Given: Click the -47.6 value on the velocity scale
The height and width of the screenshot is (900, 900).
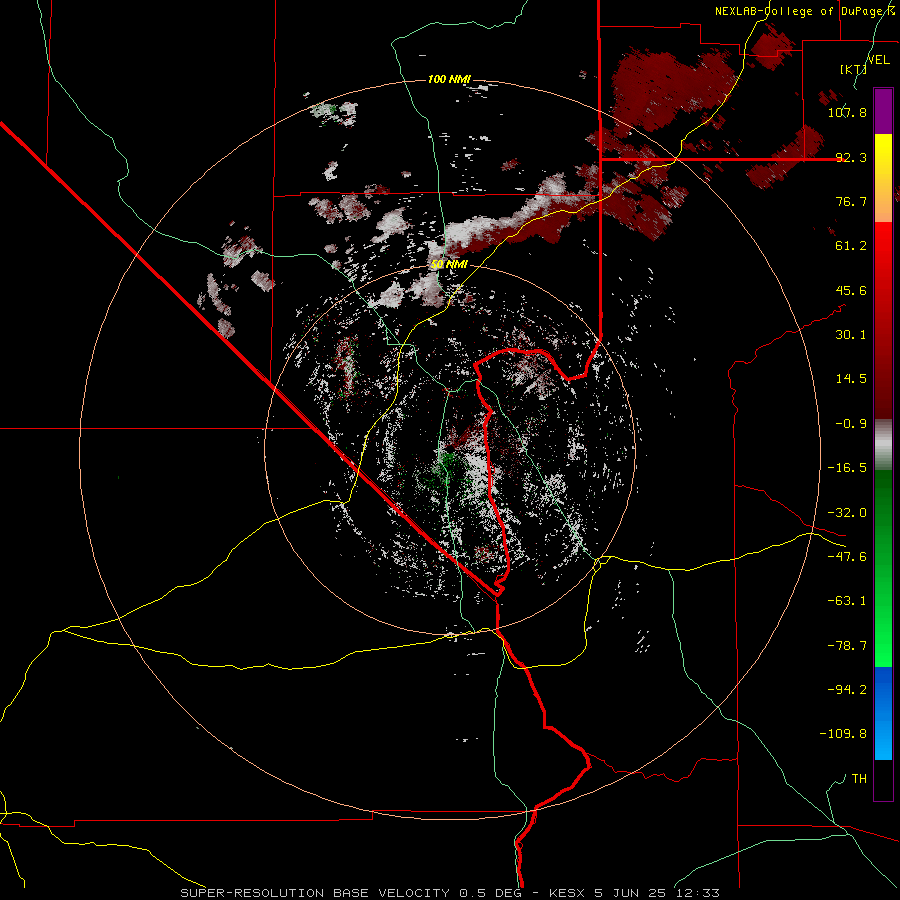Looking at the screenshot, I should tap(847, 557).
